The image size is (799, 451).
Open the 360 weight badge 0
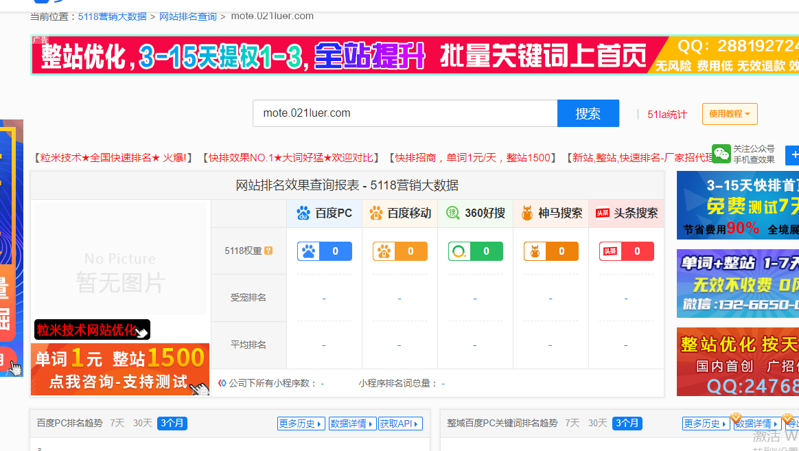coord(475,251)
